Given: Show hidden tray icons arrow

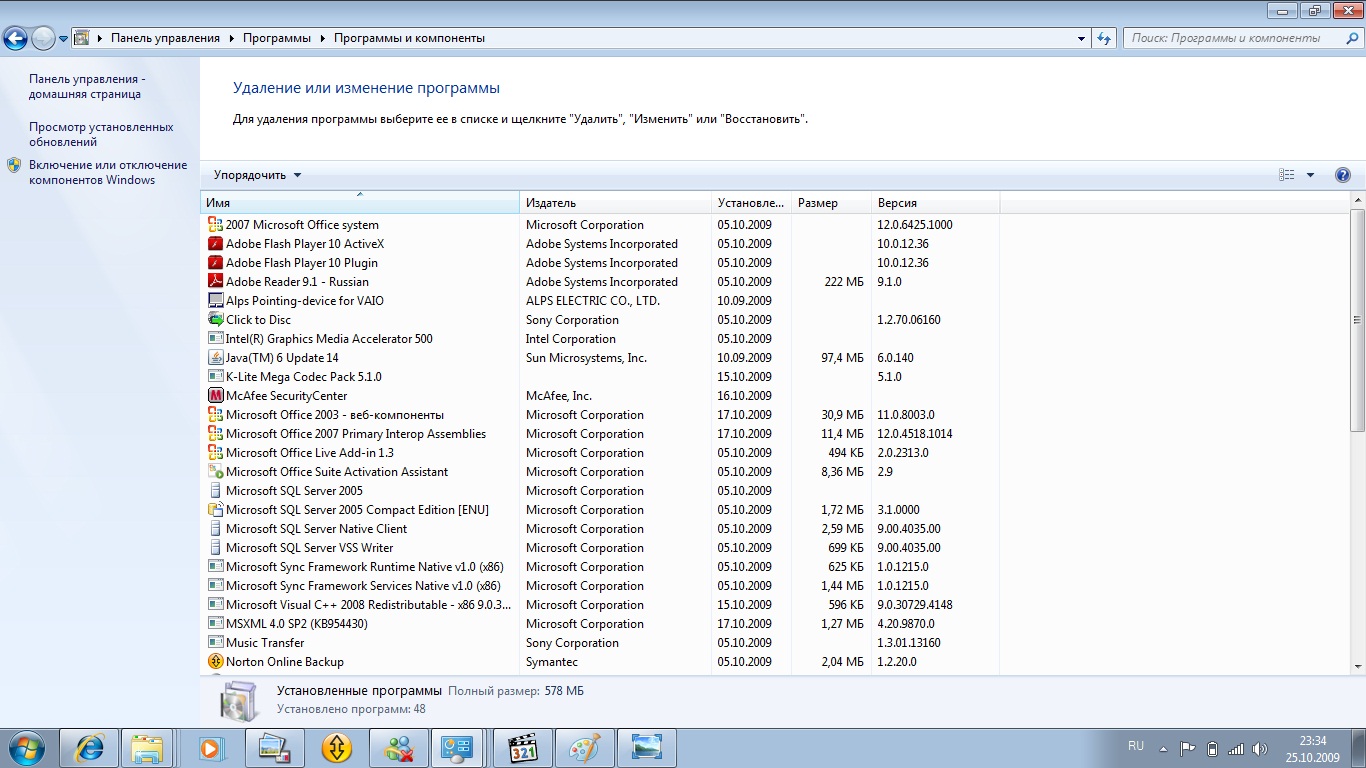Looking at the screenshot, I should [x=1163, y=748].
